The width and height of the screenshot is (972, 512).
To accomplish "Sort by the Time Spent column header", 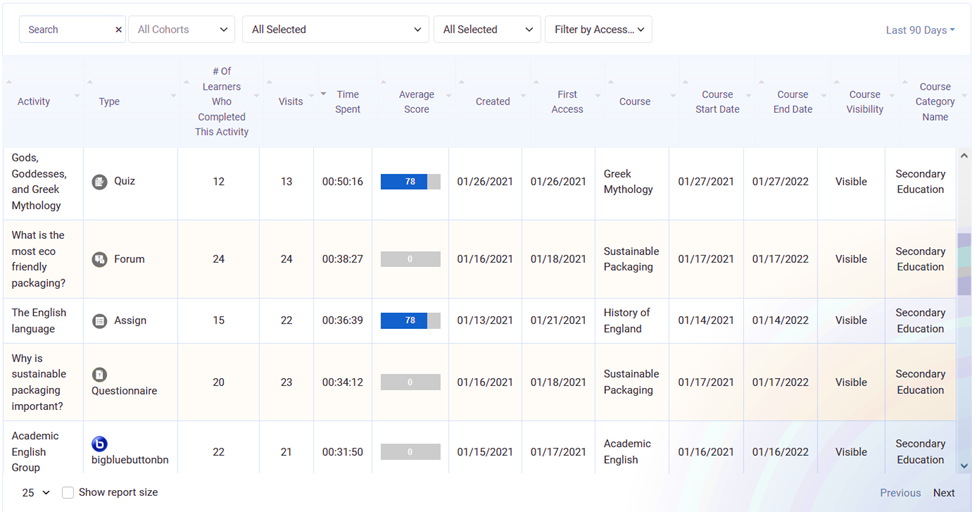I will coord(347,102).
